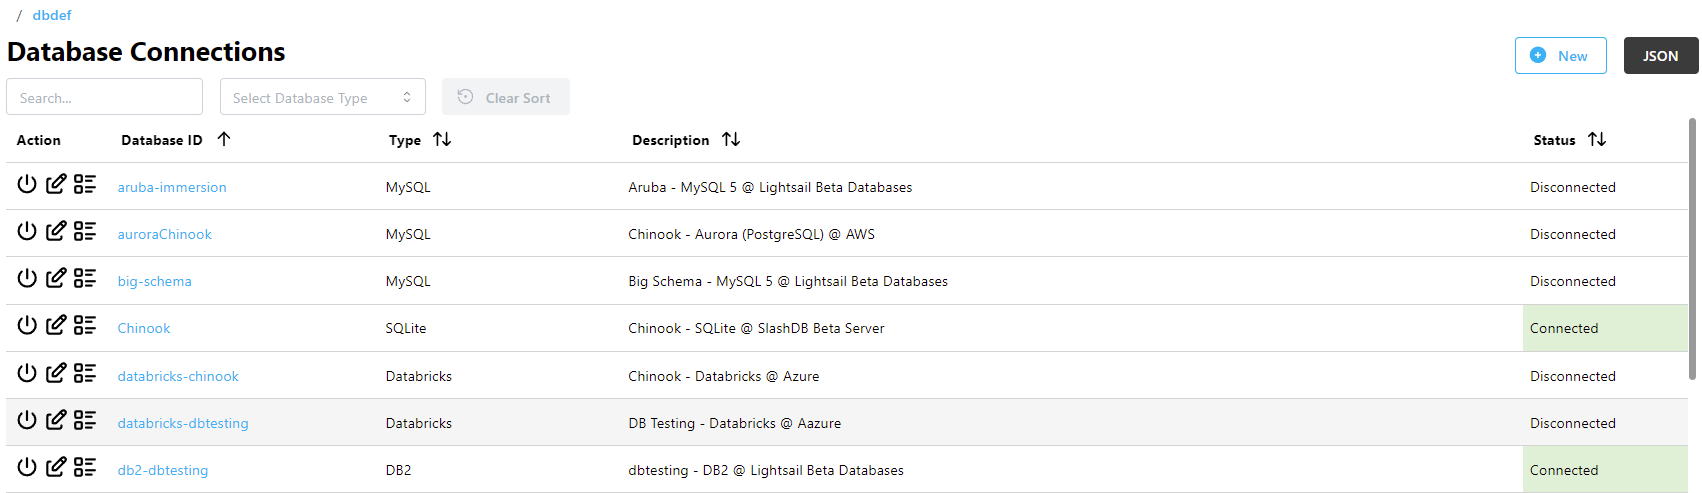Image resolution: width=1702 pixels, height=493 pixels.
Task: Edit the auroraChinook database configuration
Action: (x=56, y=232)
